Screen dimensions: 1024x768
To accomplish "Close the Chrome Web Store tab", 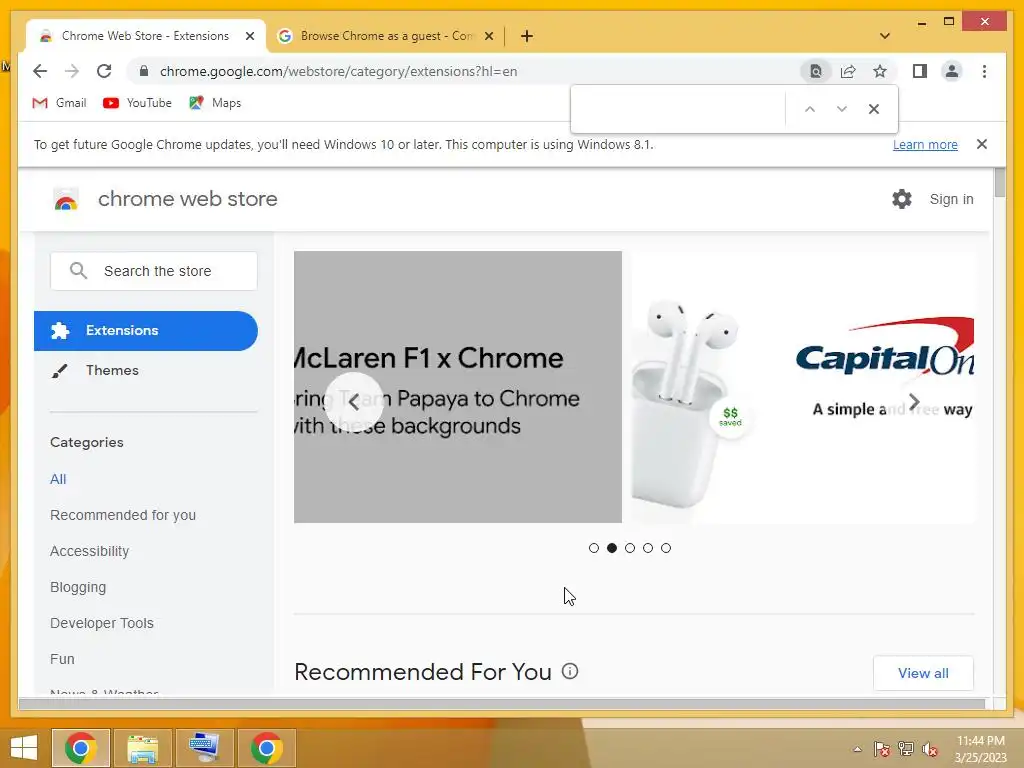I will [x=249, y=36].
